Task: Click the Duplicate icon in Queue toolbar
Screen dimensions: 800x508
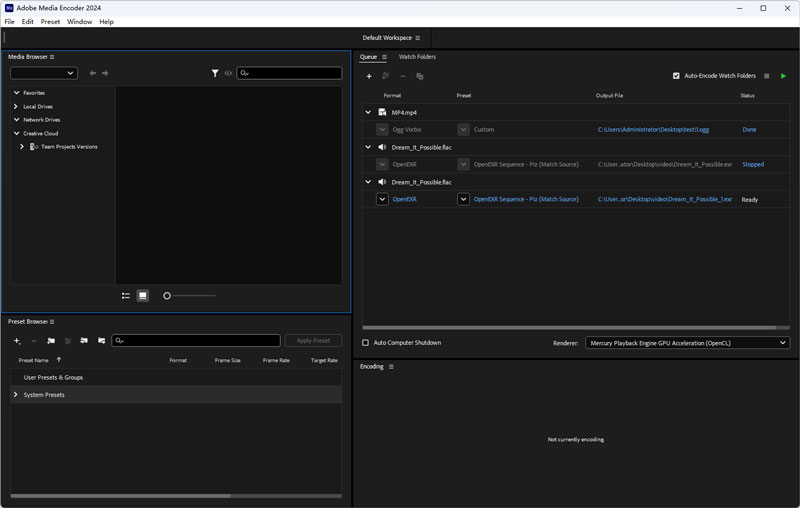Action: pyautogui.click(x=419, y=77)
